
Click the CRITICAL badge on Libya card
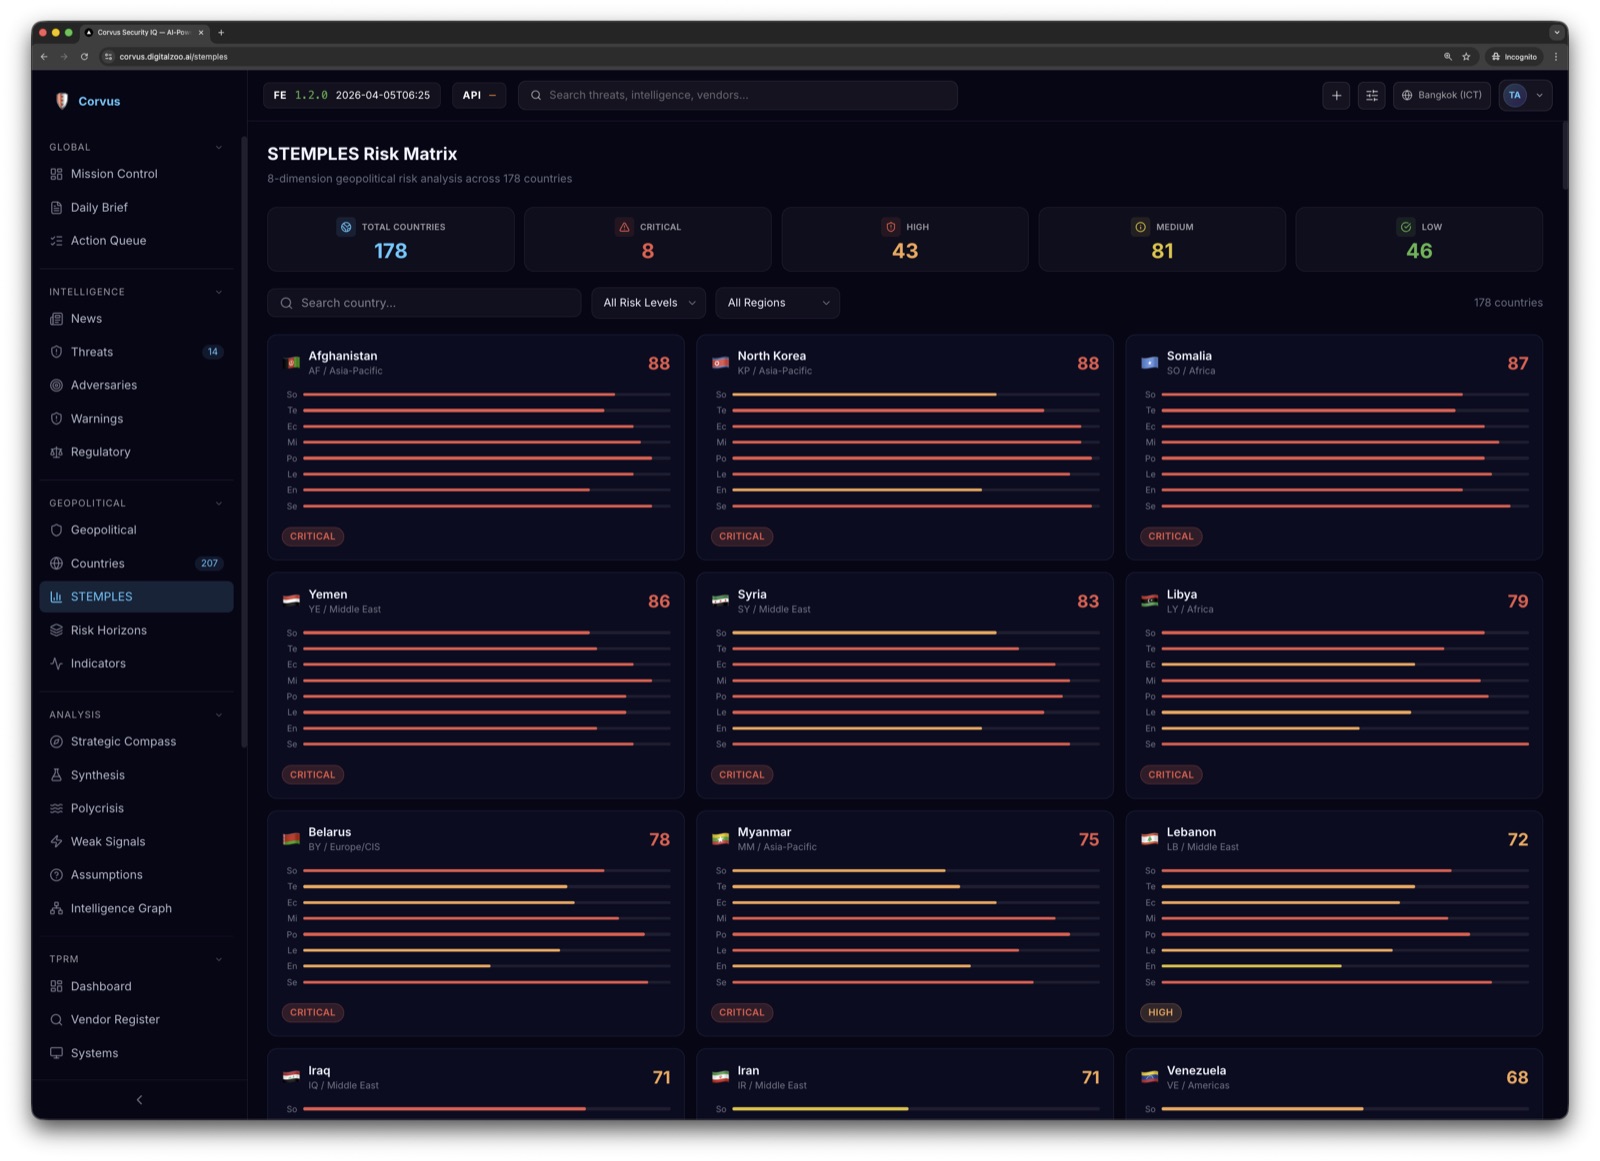[1171, 775]
